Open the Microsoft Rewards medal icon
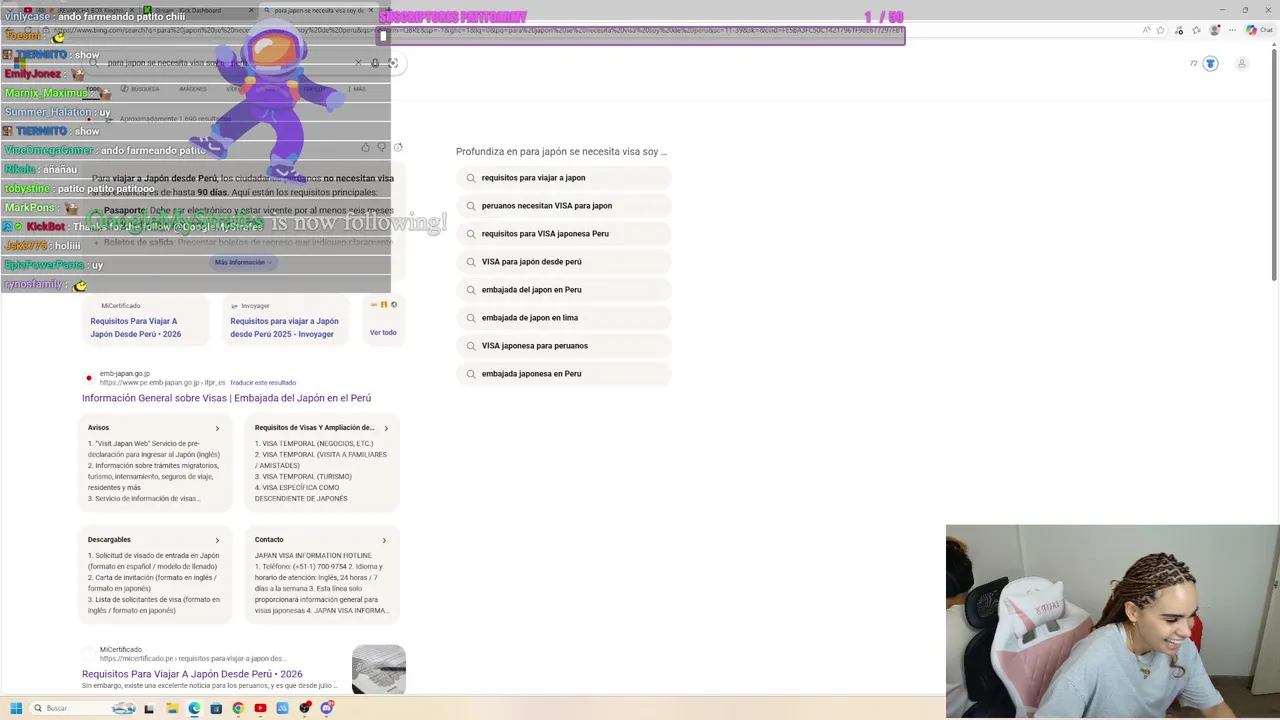The image size is (1280, 720). click(1210, 64)
